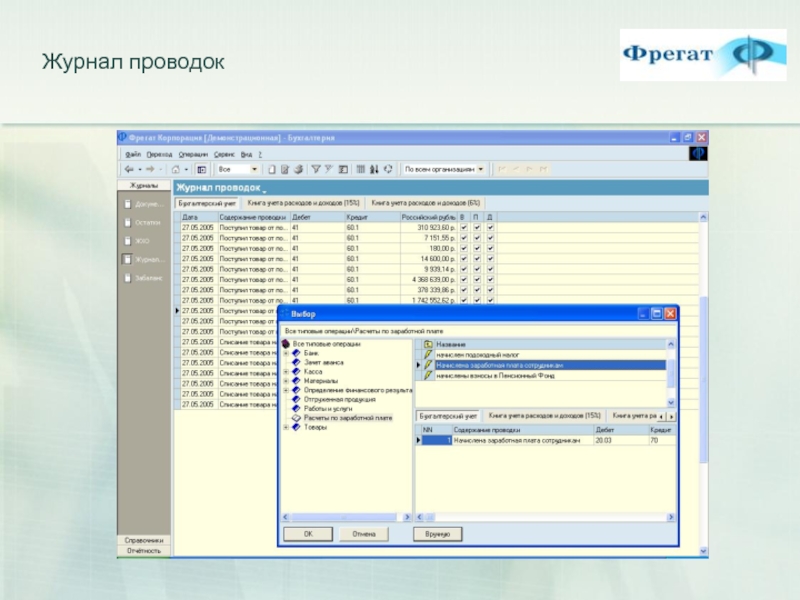
Task: Toggle В checkbox in the 310 923,60 row
Action: click(x=464, y=228)
